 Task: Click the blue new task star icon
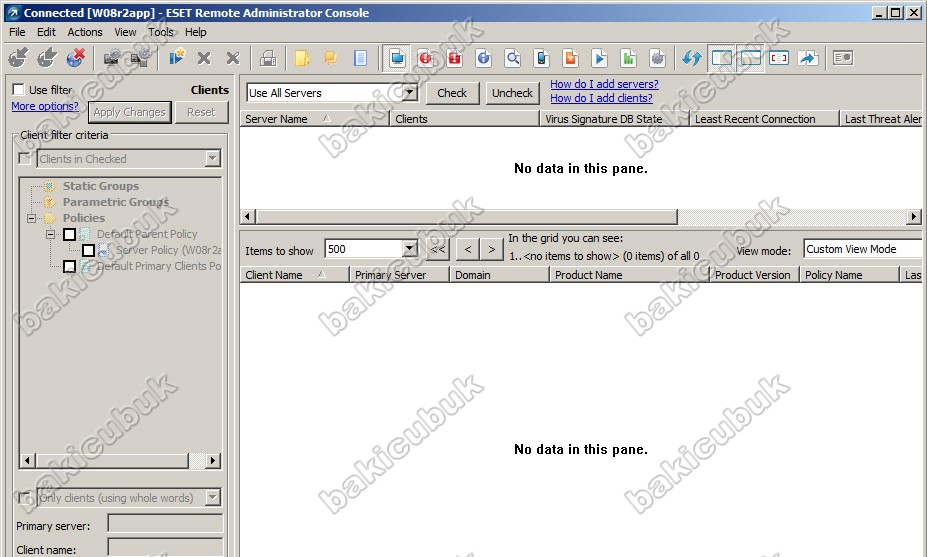point(176,58)
